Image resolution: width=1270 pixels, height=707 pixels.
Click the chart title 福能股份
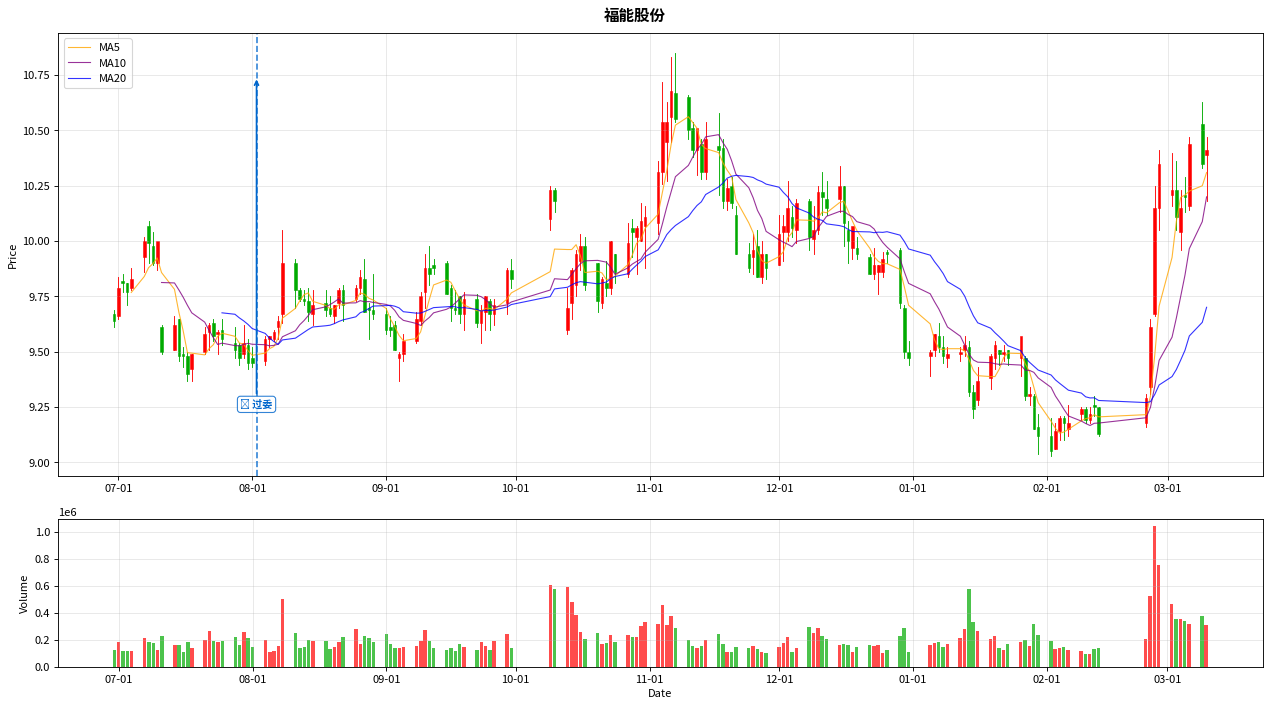[x=634, y=15]
